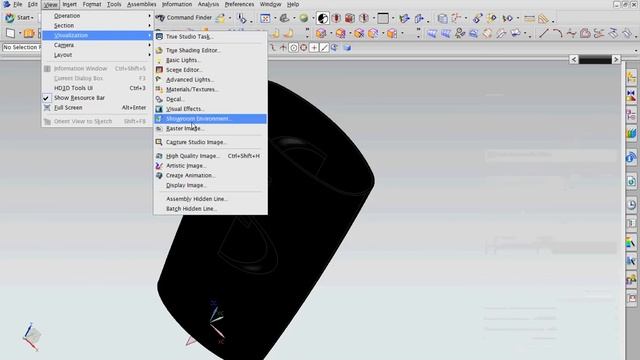The height and width of the screenshot is (360, 640).
Task: Click the Fit view icon
Action: click(x=265, y=18)
